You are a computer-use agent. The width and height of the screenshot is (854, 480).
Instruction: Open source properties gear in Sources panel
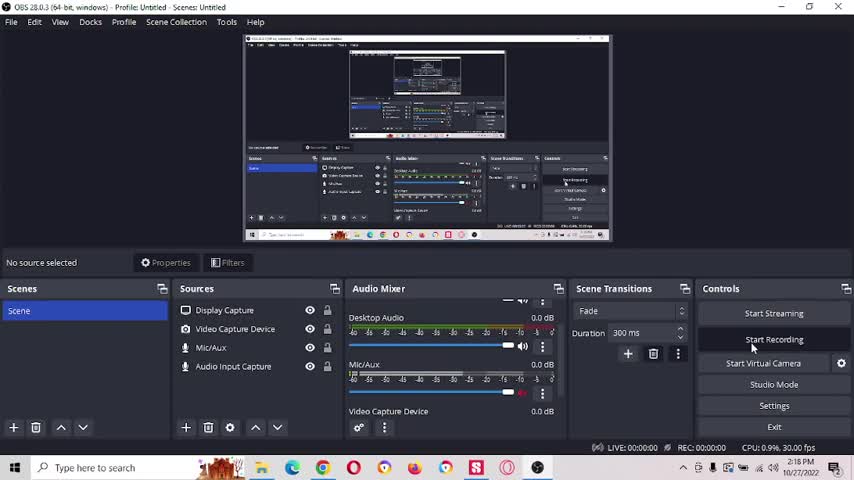tap(230, 428)
